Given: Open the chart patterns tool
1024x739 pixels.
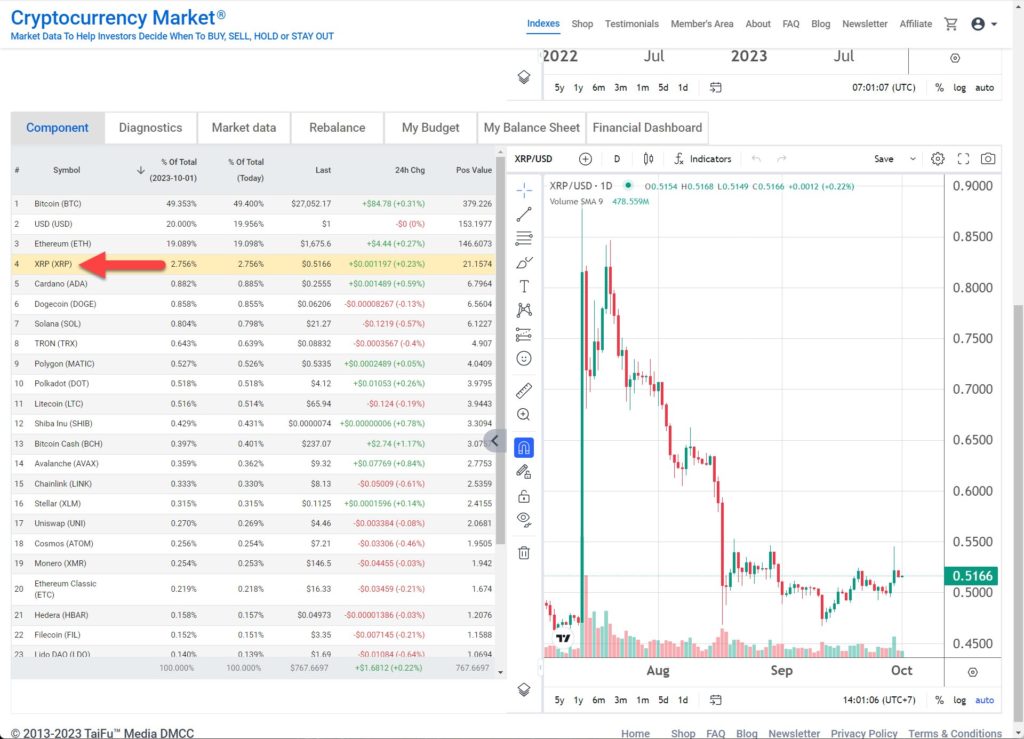Looking at the screenshot, I should click(x=524, y=309).
